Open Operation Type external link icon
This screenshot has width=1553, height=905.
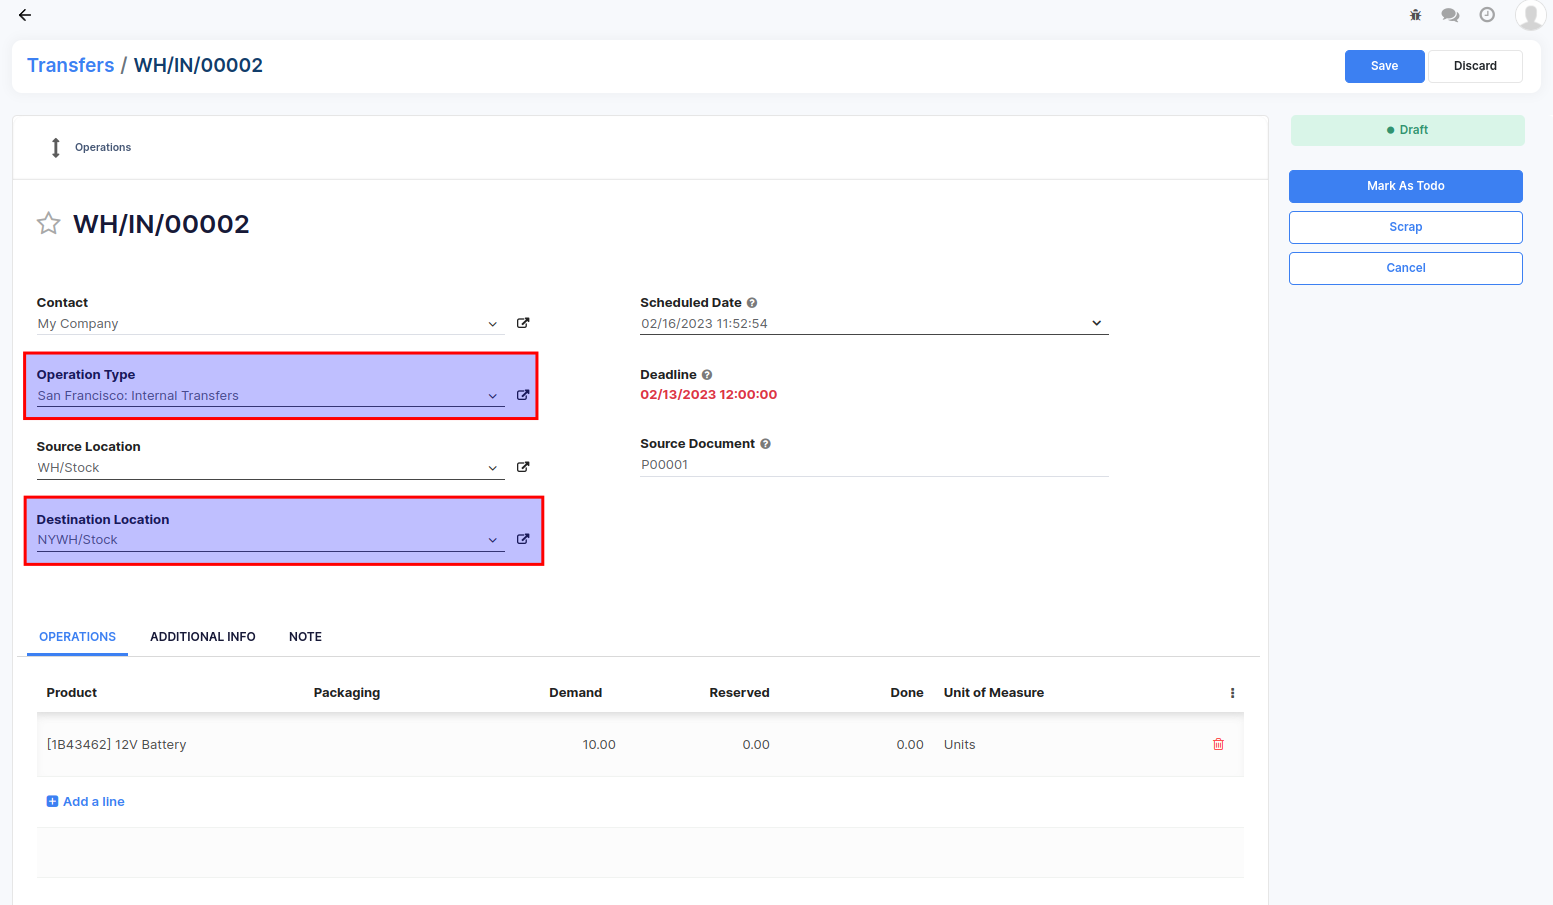point(523,395)
